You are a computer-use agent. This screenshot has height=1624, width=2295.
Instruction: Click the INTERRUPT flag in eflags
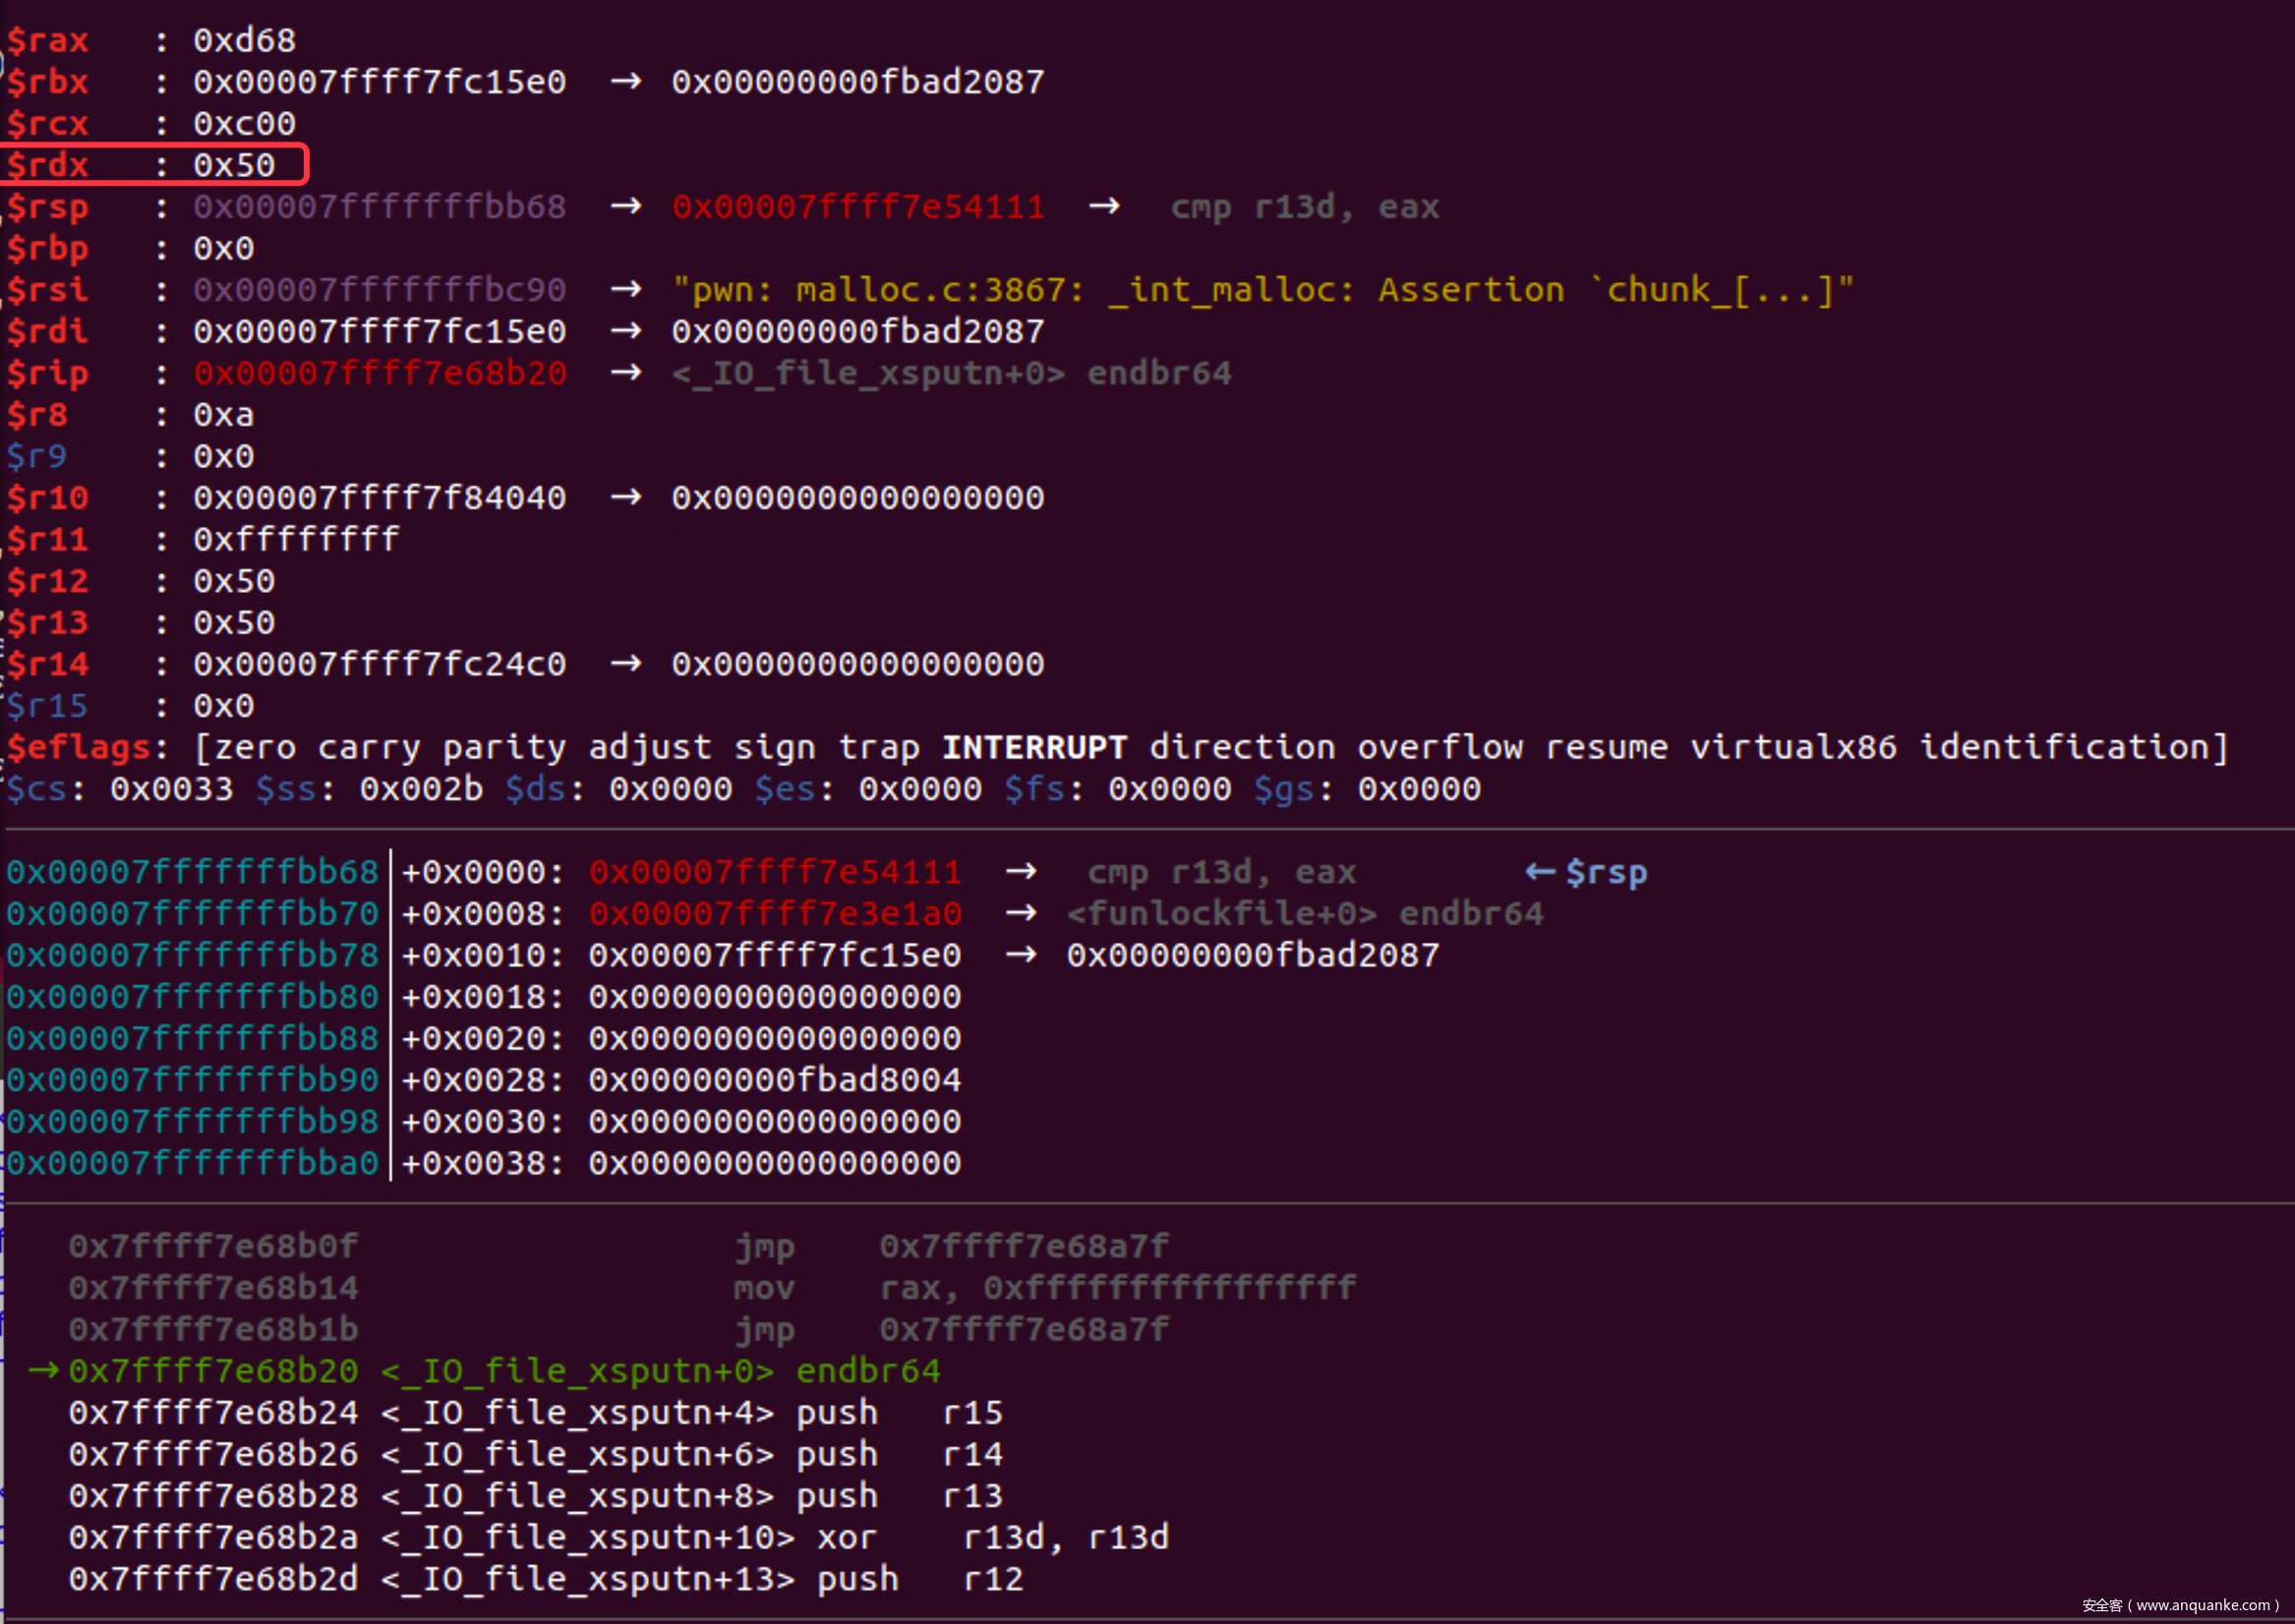1034,747
